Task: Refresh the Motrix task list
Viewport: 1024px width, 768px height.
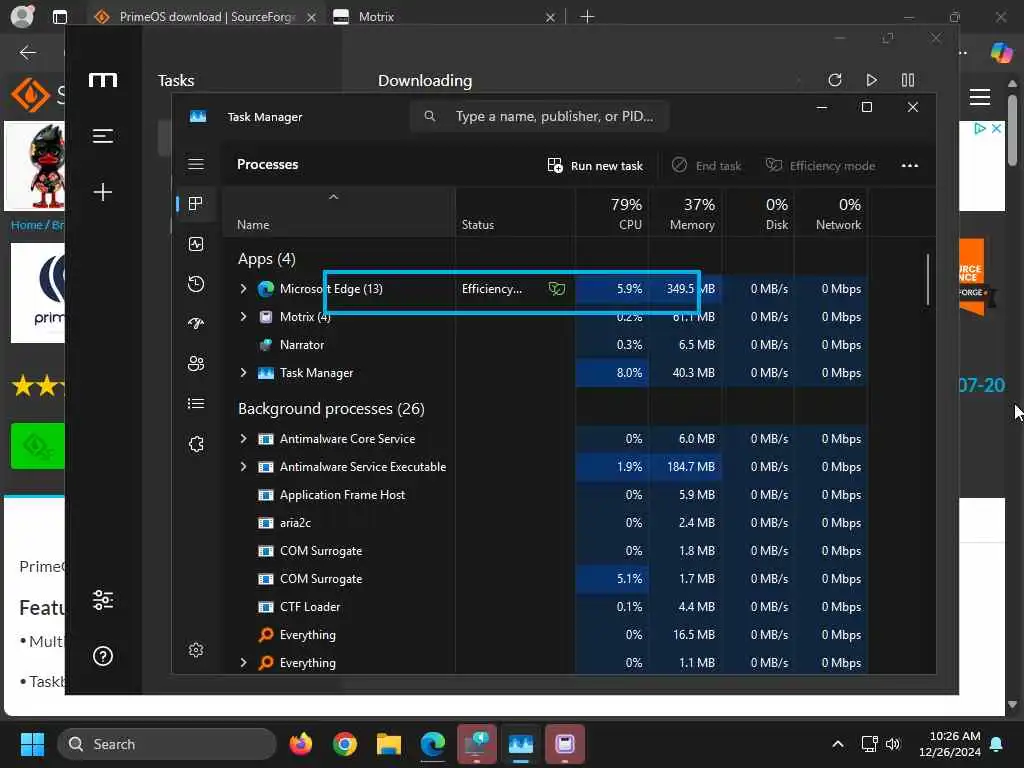Action: [x=835, y=80]
